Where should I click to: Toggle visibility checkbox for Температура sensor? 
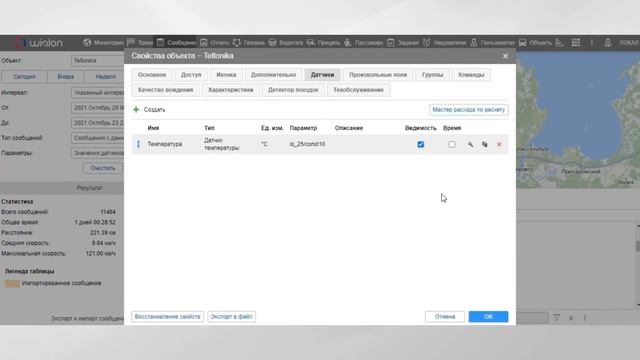[x=421, y=144]
